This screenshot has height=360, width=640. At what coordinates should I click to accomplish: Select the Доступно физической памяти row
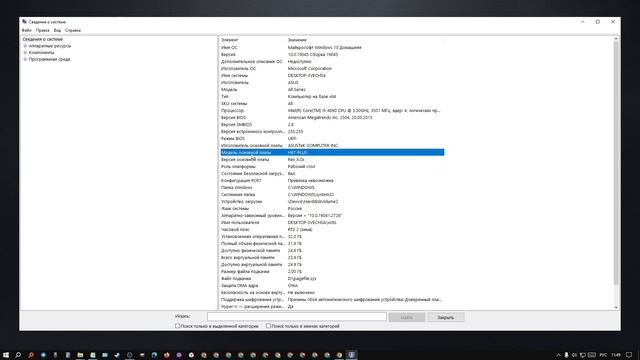tap(332, 251)
